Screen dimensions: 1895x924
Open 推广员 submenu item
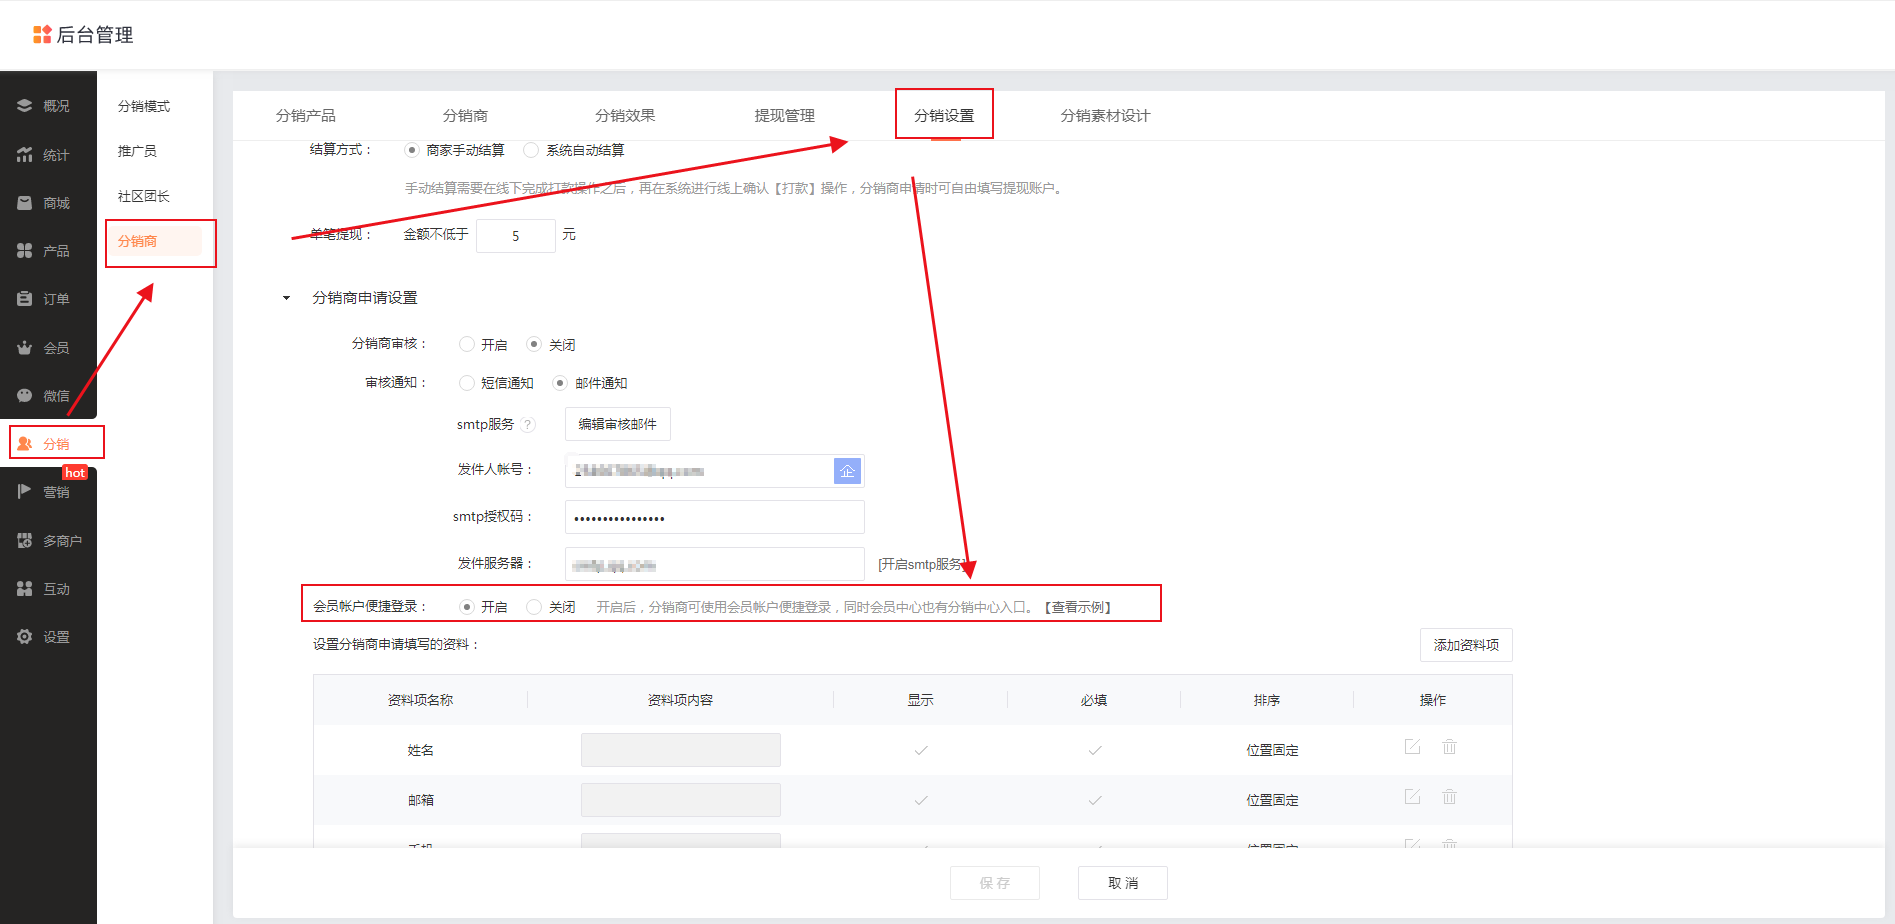point(137,151)
